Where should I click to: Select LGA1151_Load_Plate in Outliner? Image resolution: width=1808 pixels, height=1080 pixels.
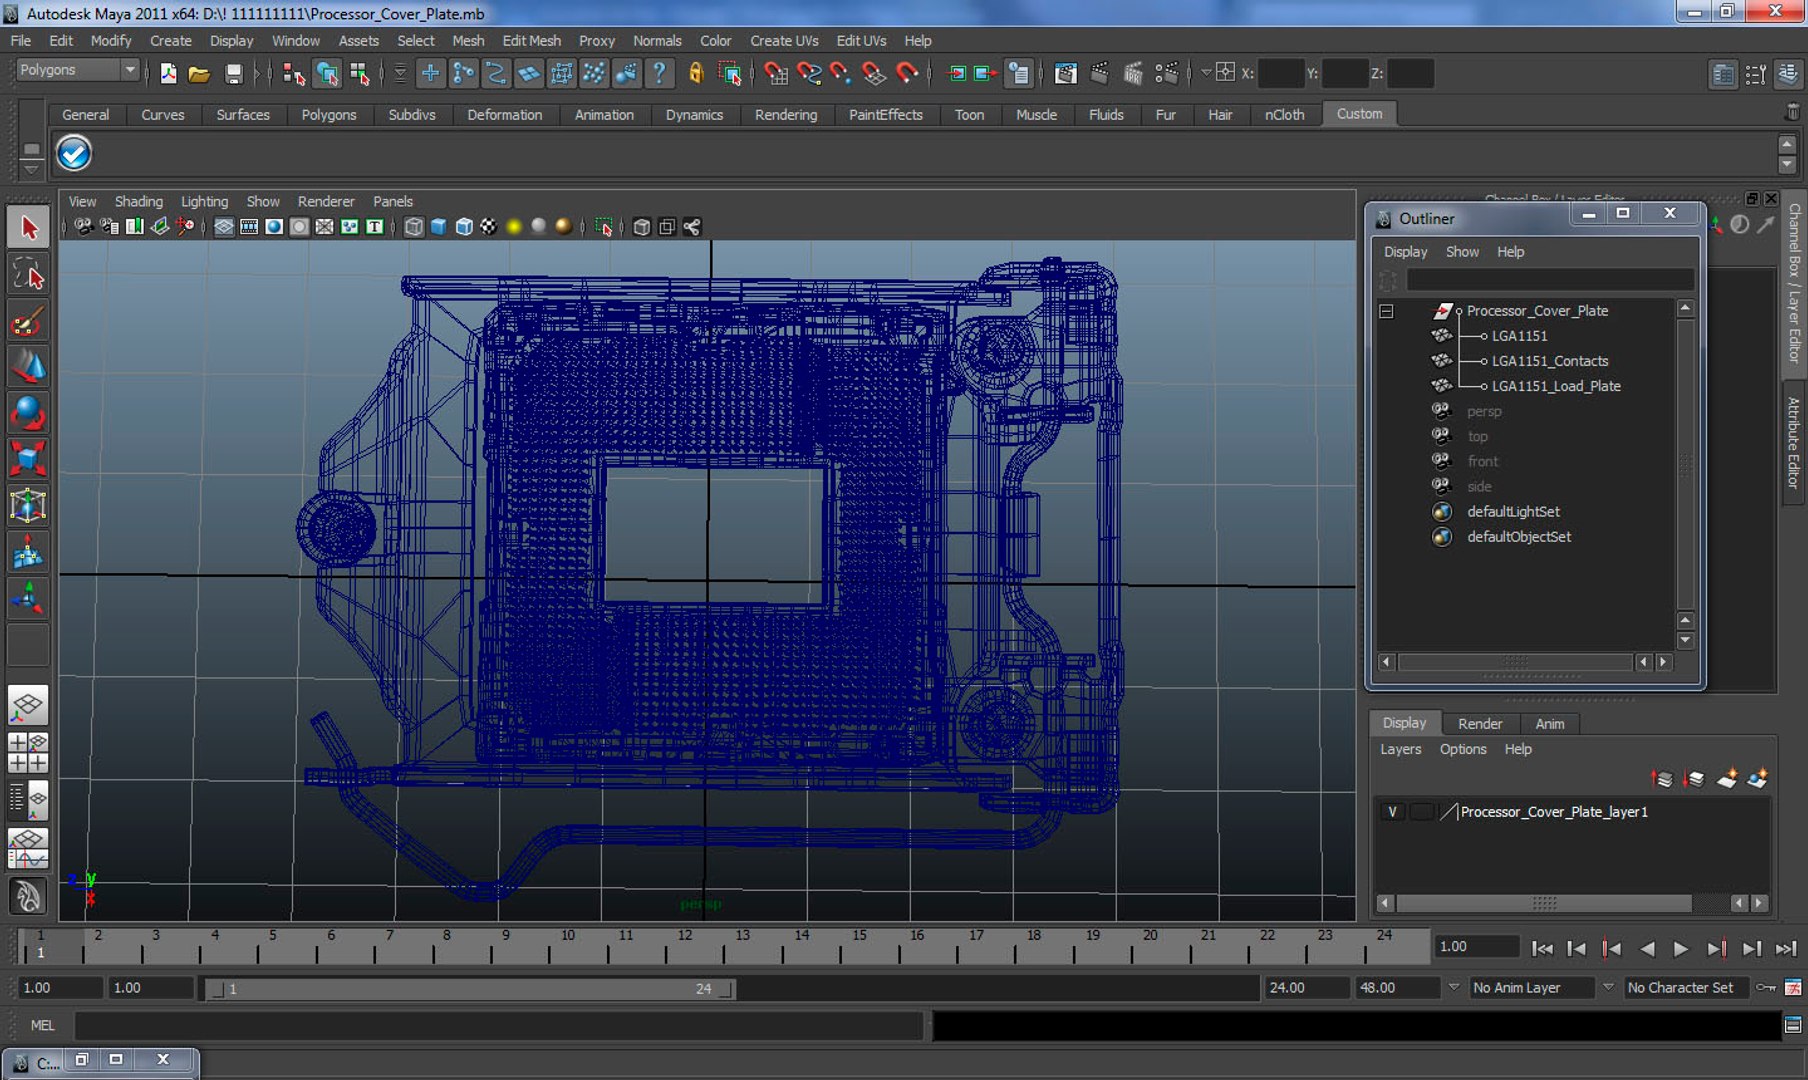[x=1555, y=386]
